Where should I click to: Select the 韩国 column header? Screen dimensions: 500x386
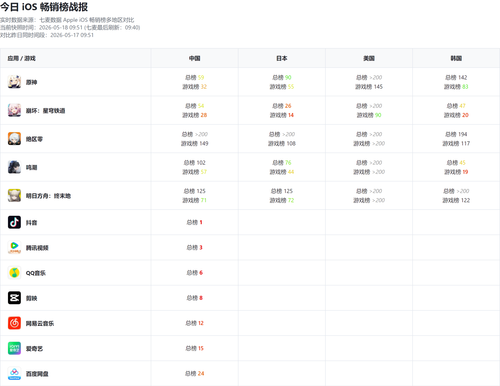[x=456, y=58]
